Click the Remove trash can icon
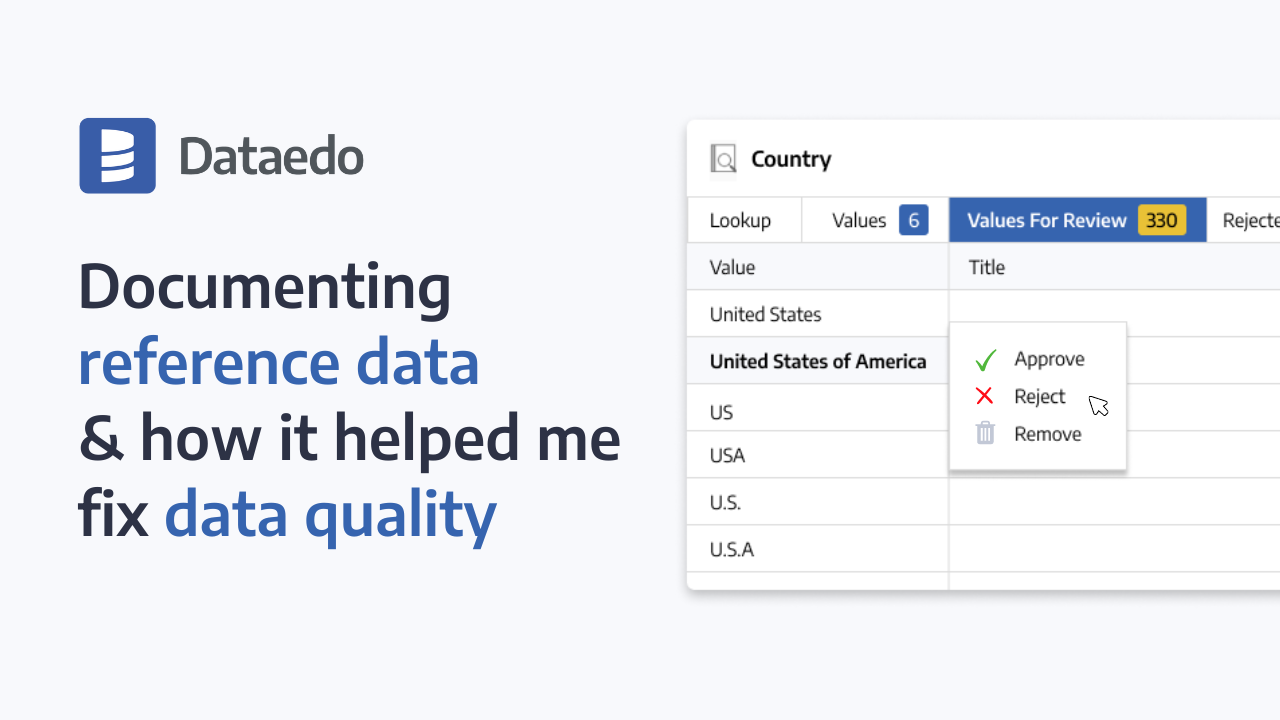1280x720 pixels. 985,434
